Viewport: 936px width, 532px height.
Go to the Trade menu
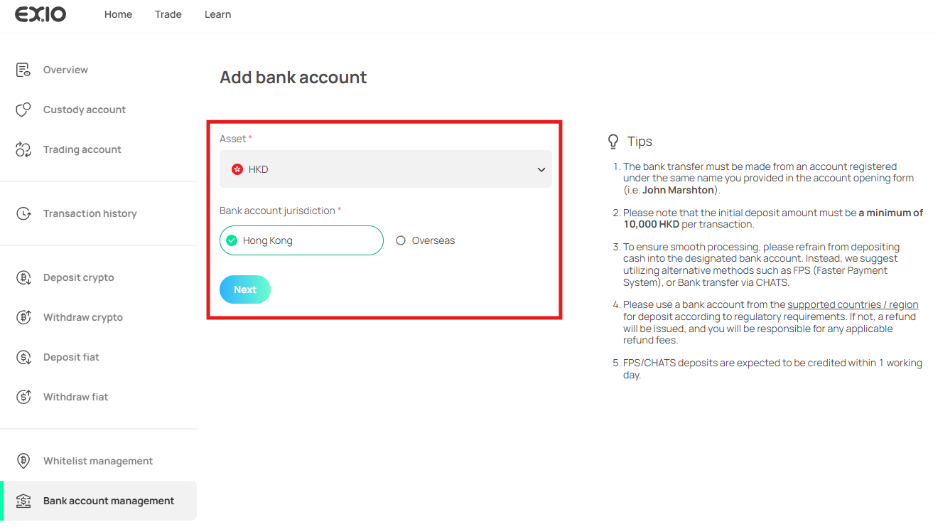pos(168,15)
